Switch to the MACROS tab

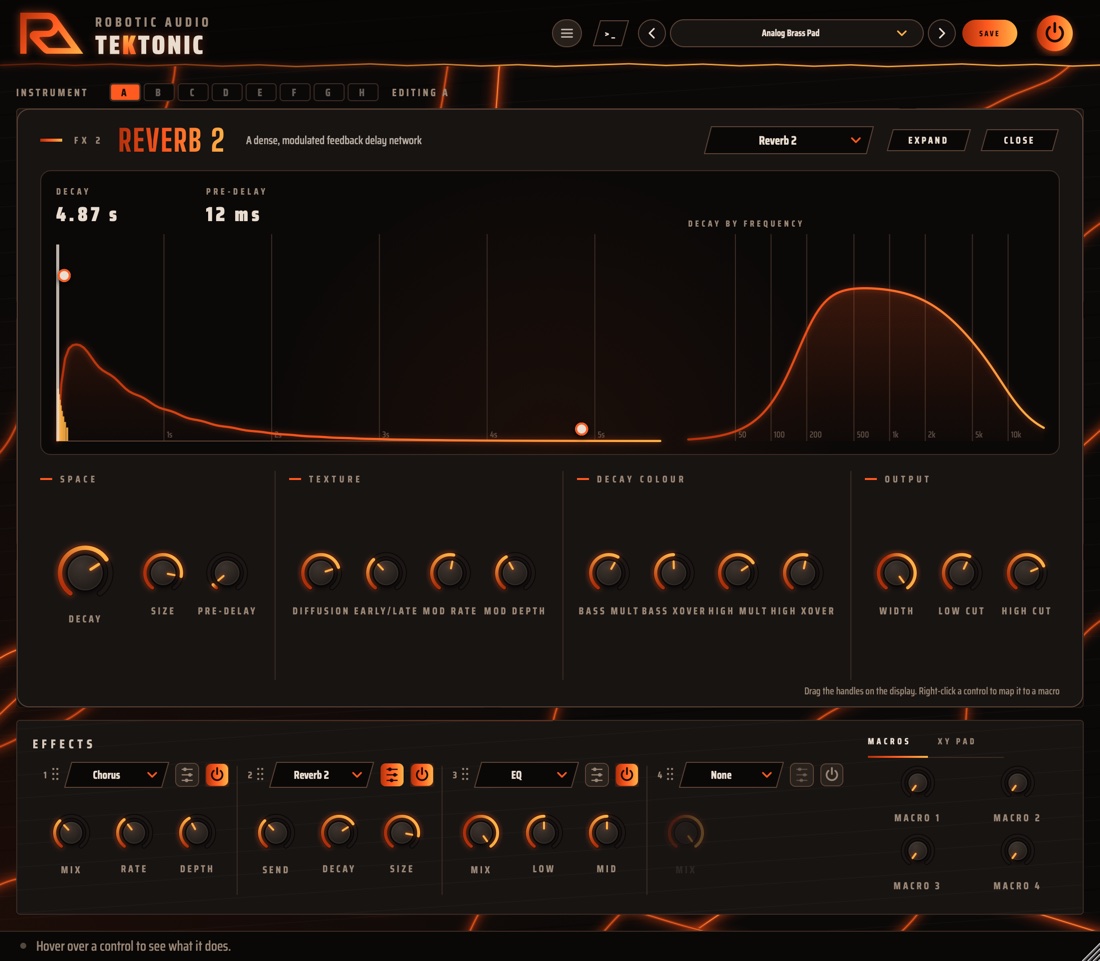(x=889, y=741)
